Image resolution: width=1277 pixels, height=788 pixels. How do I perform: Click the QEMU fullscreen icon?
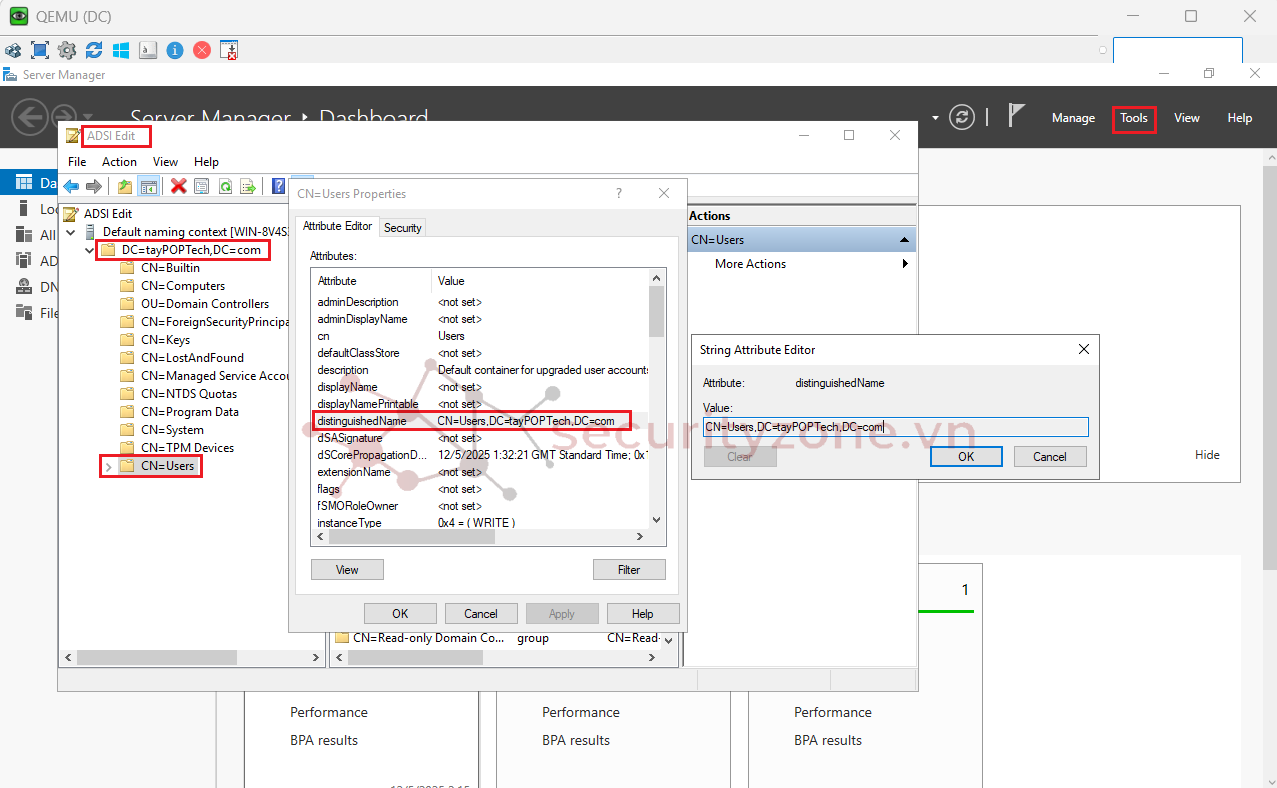click(x=40, y=50)
